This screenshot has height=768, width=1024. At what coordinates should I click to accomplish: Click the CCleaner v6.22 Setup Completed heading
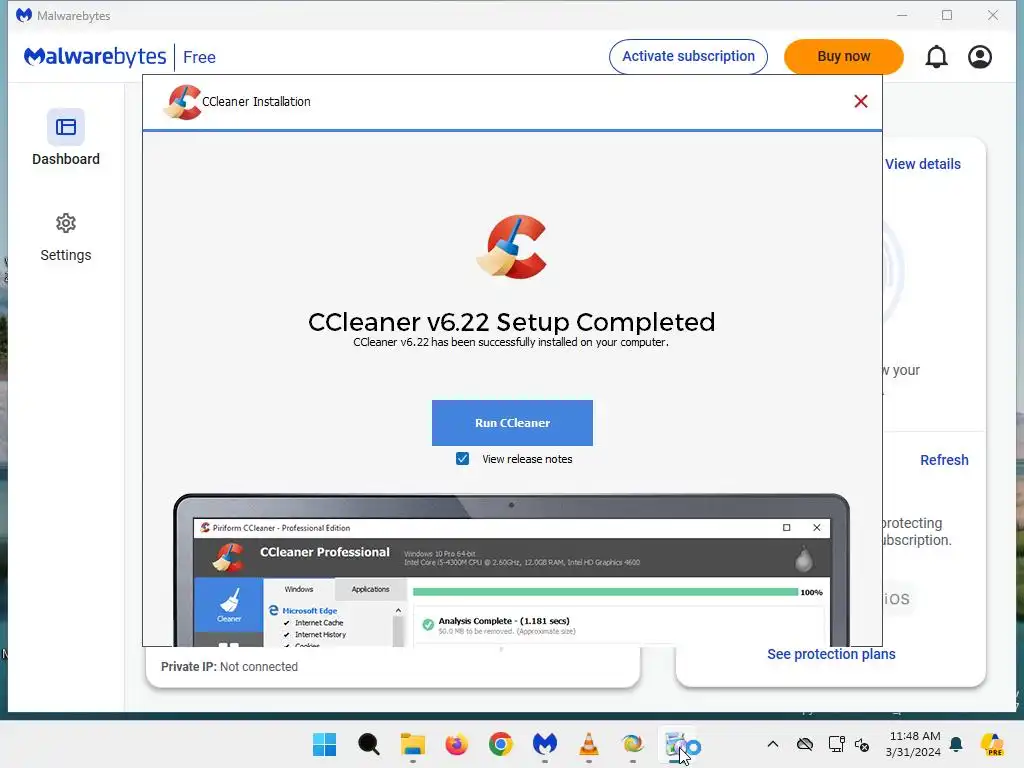point(511,321)
